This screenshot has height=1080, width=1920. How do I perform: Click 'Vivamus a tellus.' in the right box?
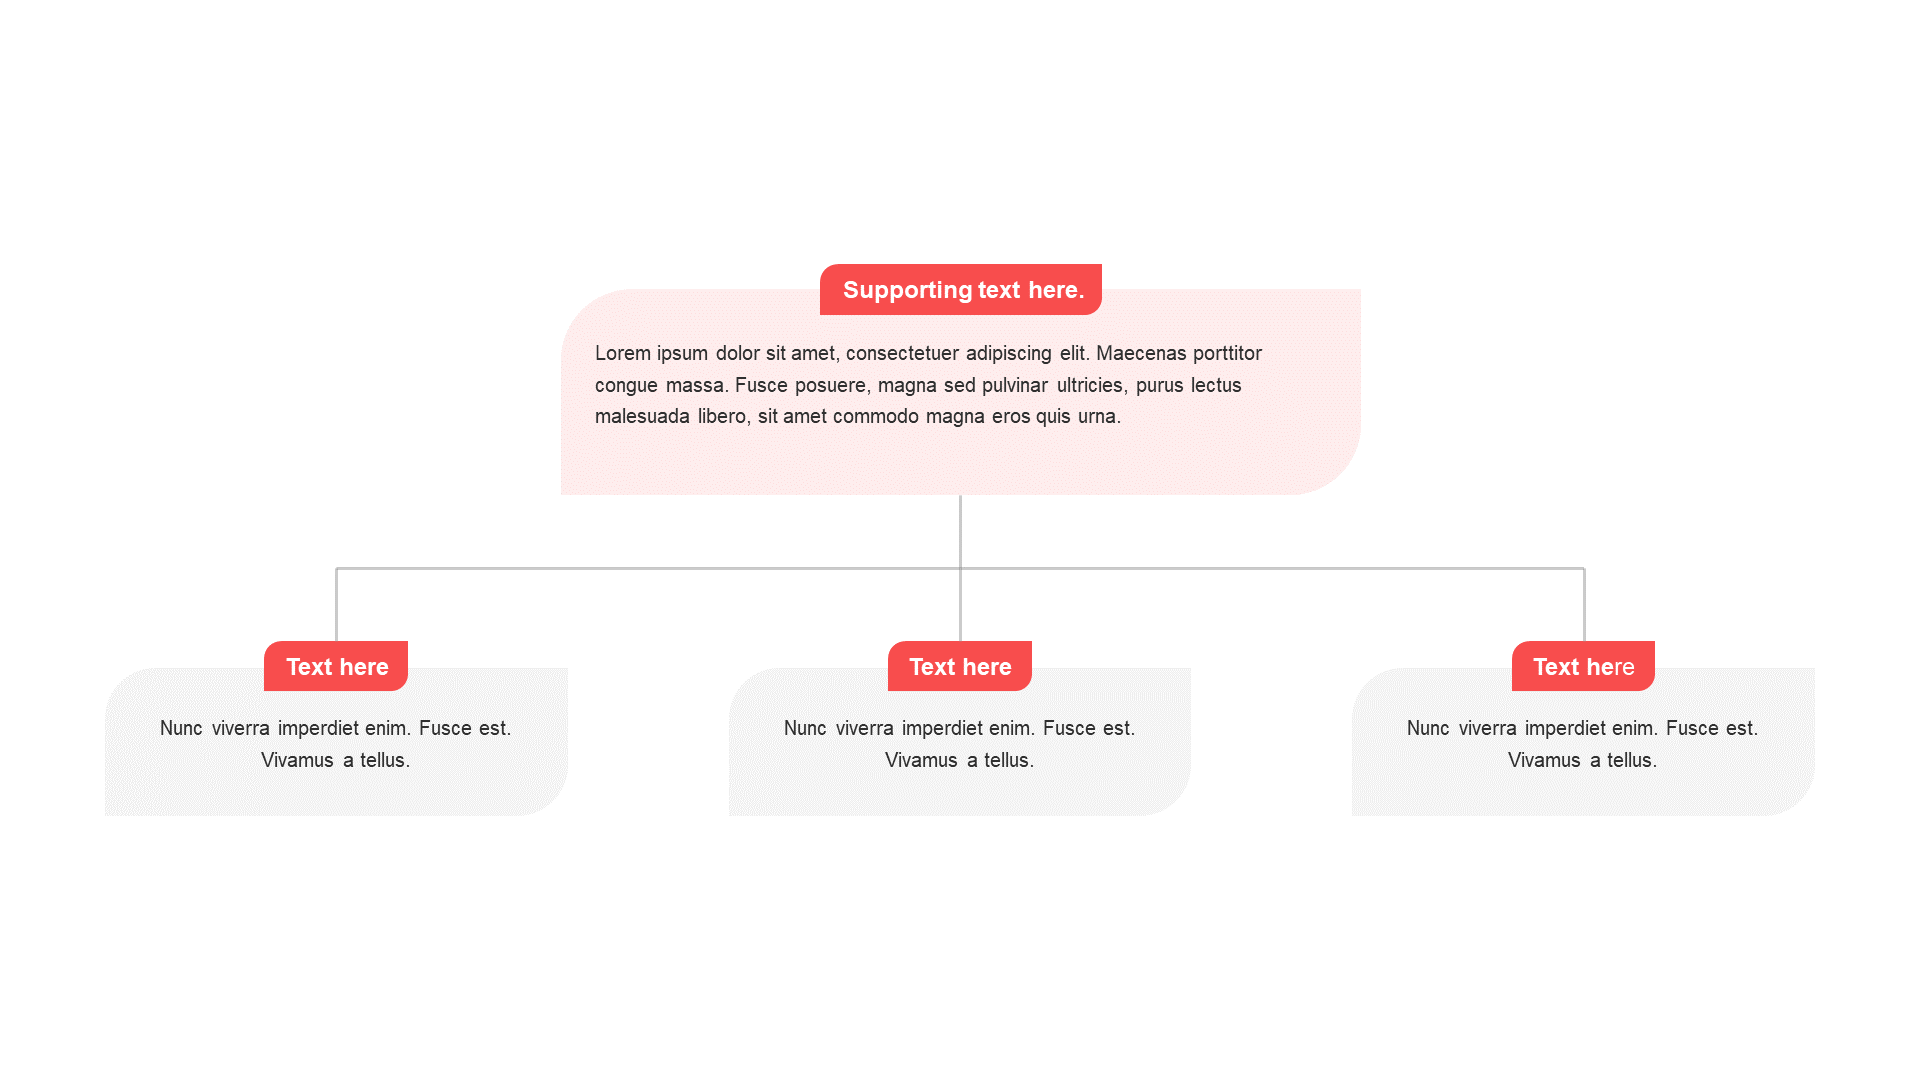pos(1583,760)
